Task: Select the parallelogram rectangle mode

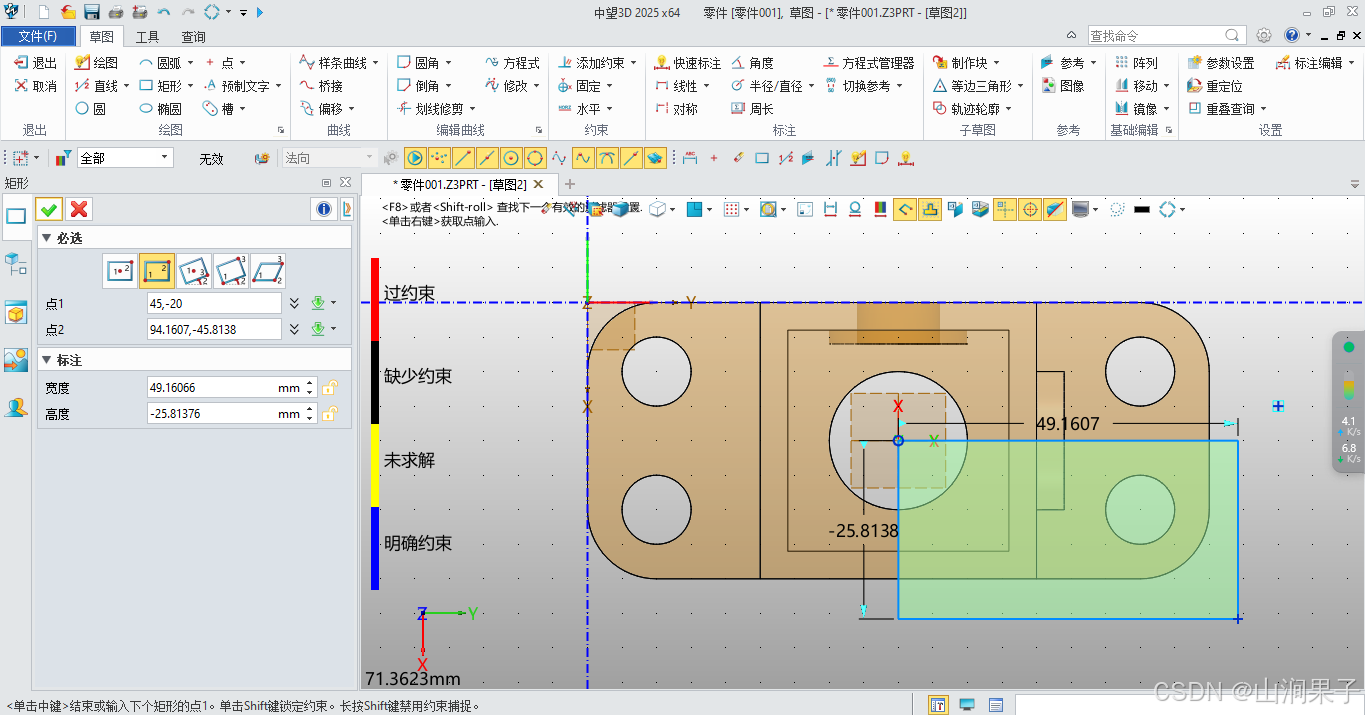Action: (268, 271)
